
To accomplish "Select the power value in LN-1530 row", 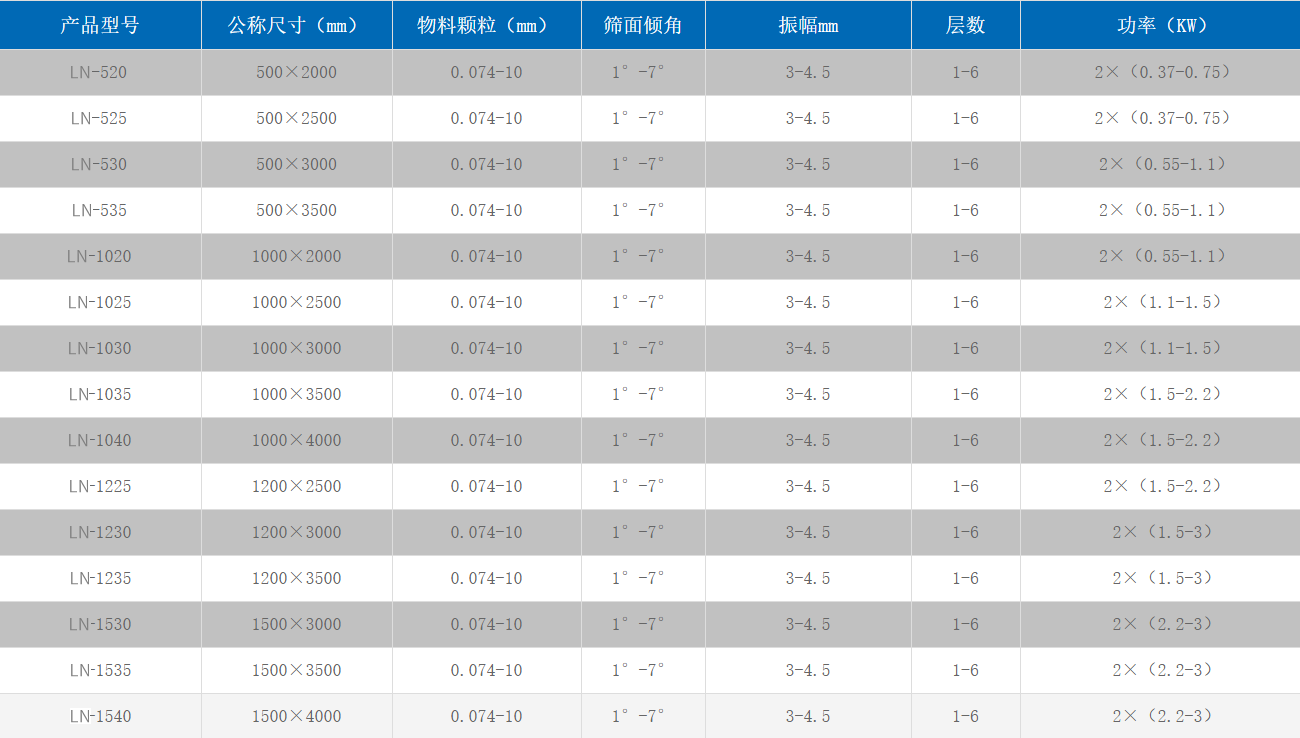I will 1162,624.
